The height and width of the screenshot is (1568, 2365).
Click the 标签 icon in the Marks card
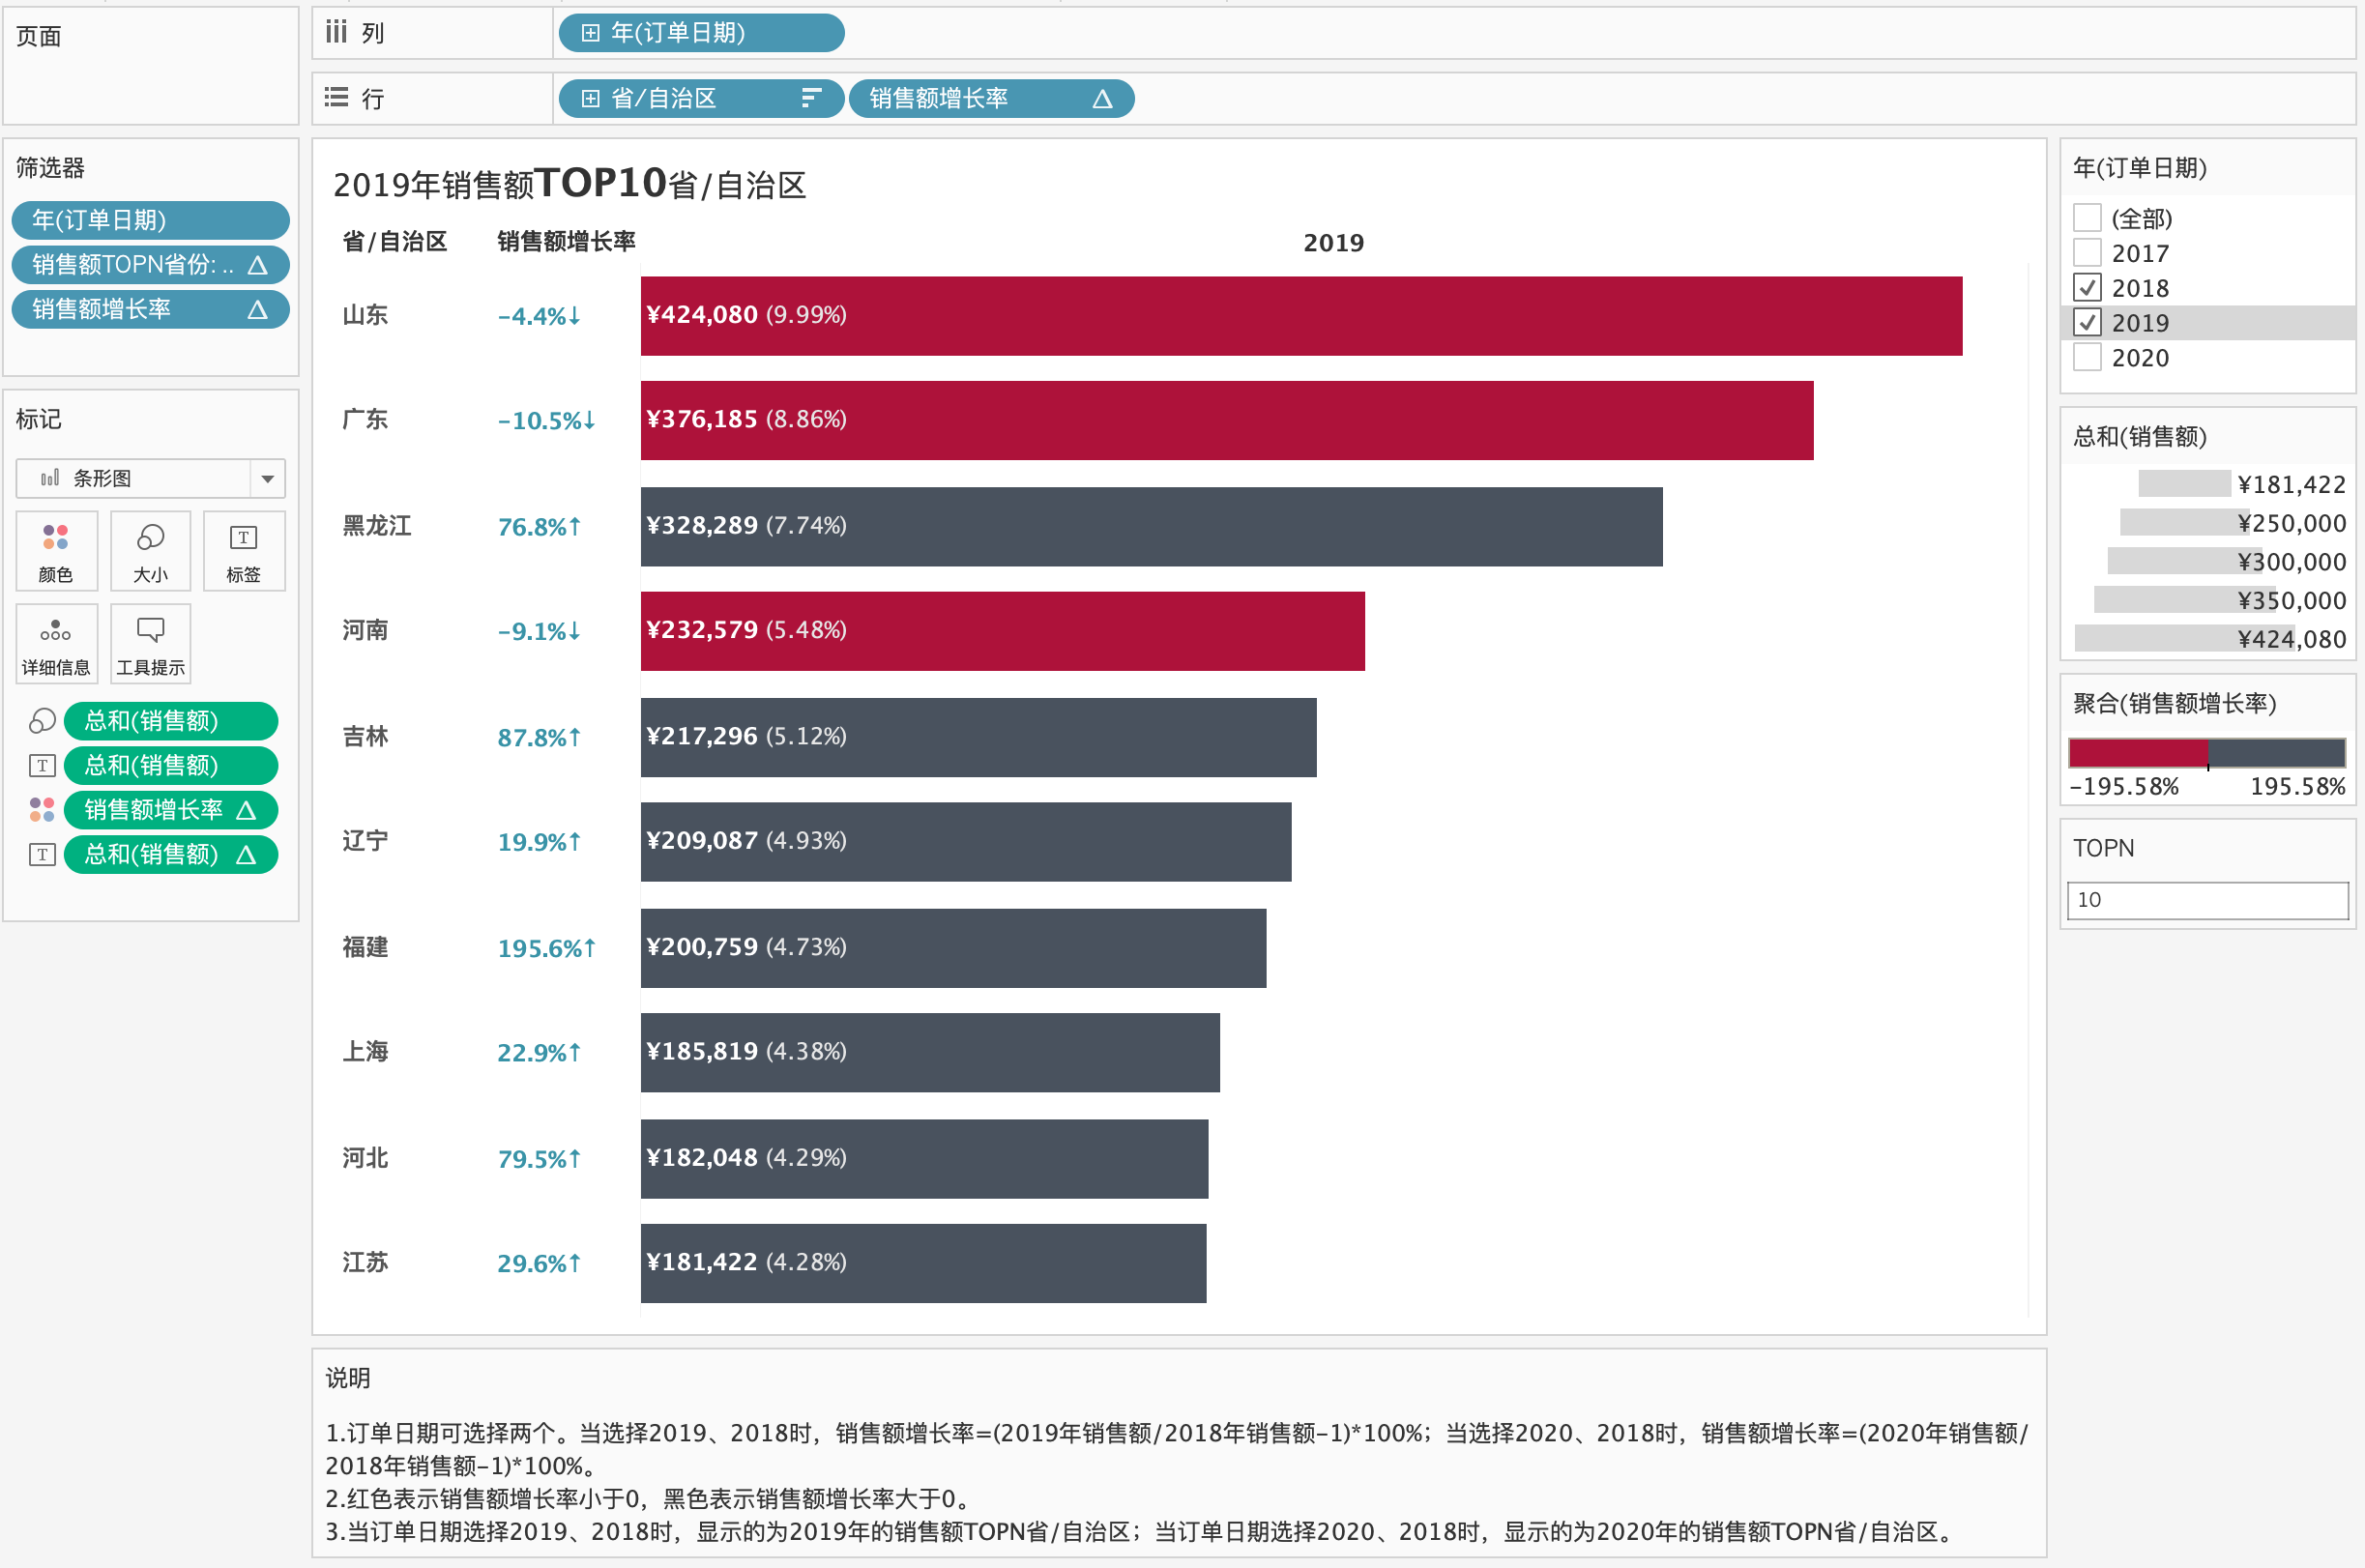click(x=244, y=551)
